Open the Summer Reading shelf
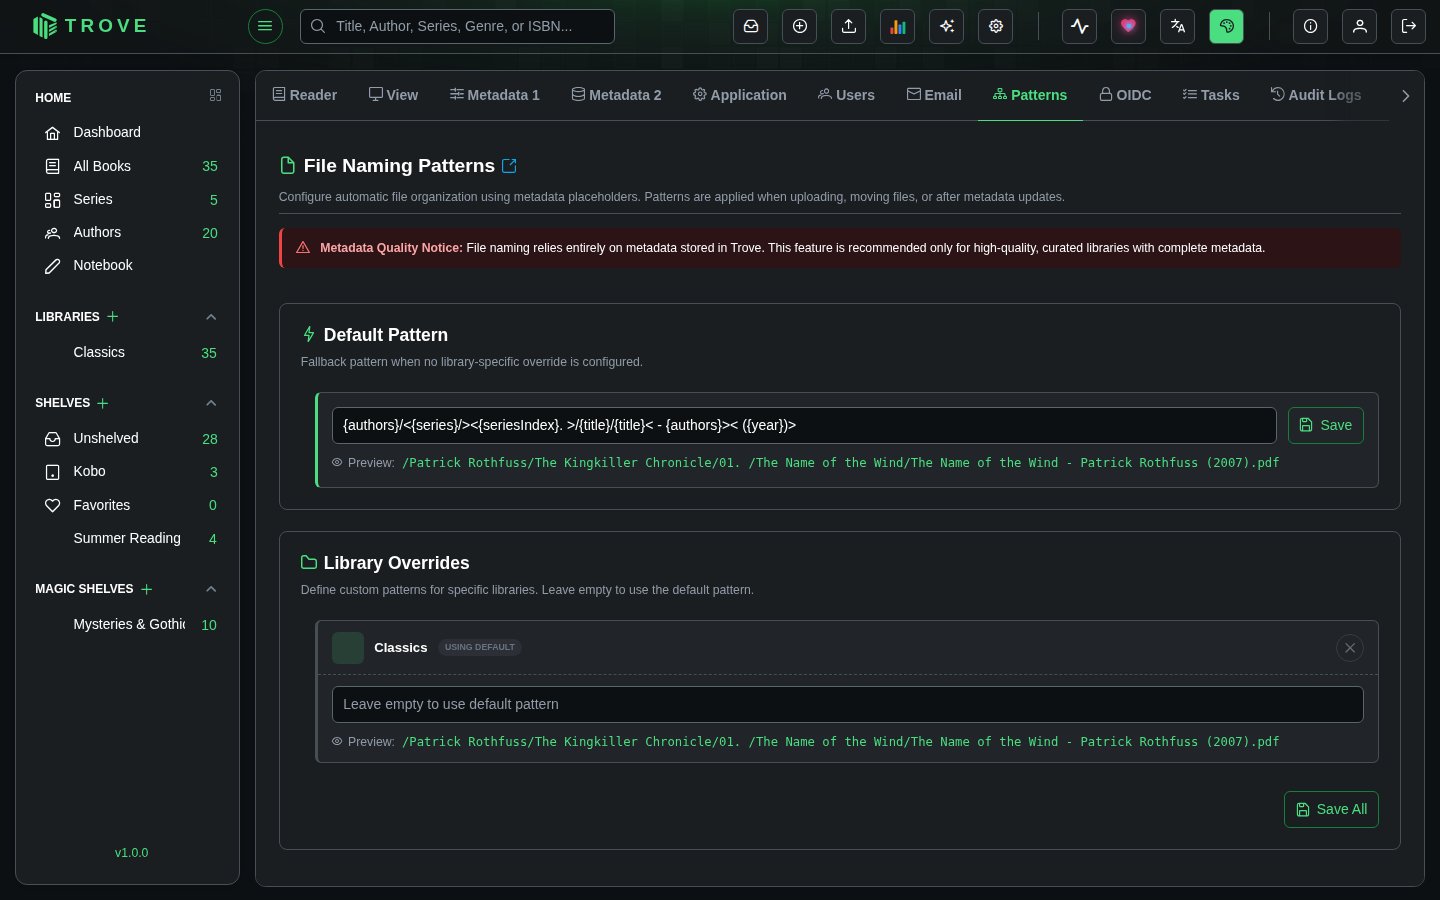The width and height of the screenshot is (1440, 900). click(x=127, y=538)
